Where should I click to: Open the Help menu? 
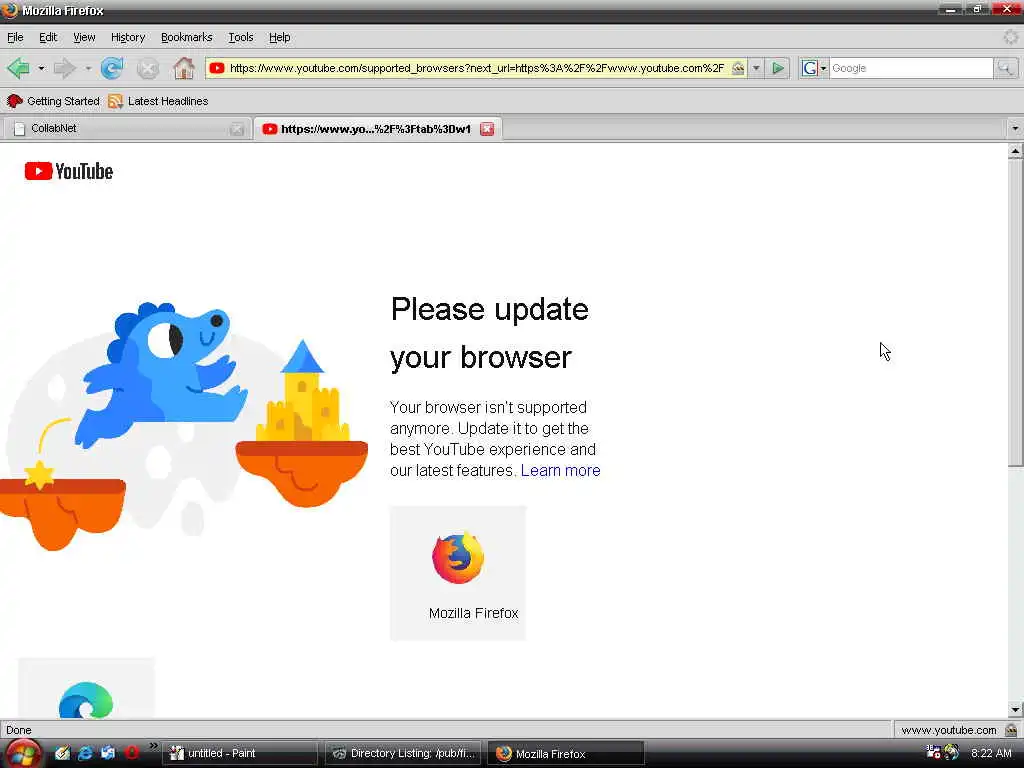pos(280,37)
